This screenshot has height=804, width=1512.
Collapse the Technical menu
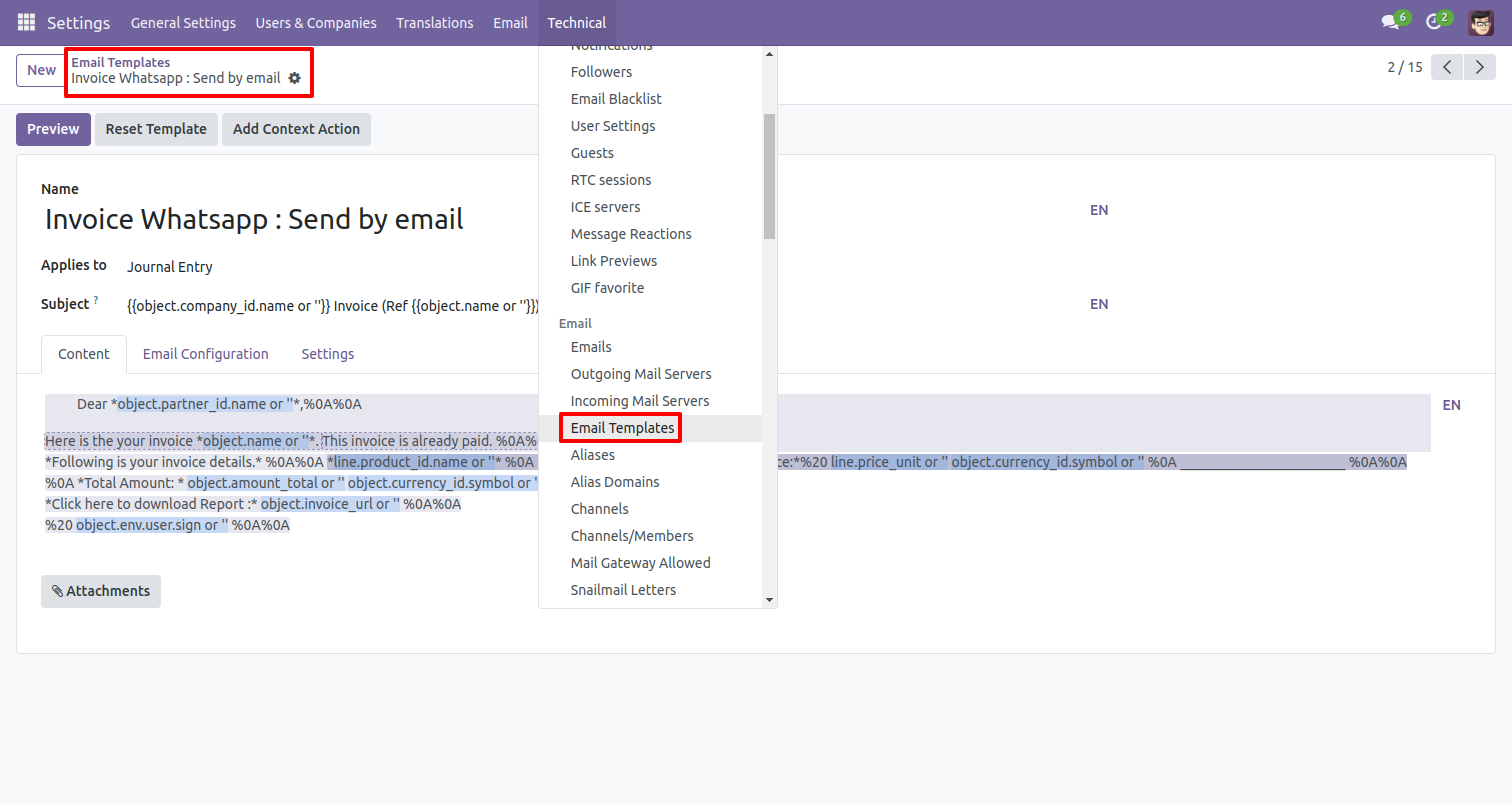[576, 22]
